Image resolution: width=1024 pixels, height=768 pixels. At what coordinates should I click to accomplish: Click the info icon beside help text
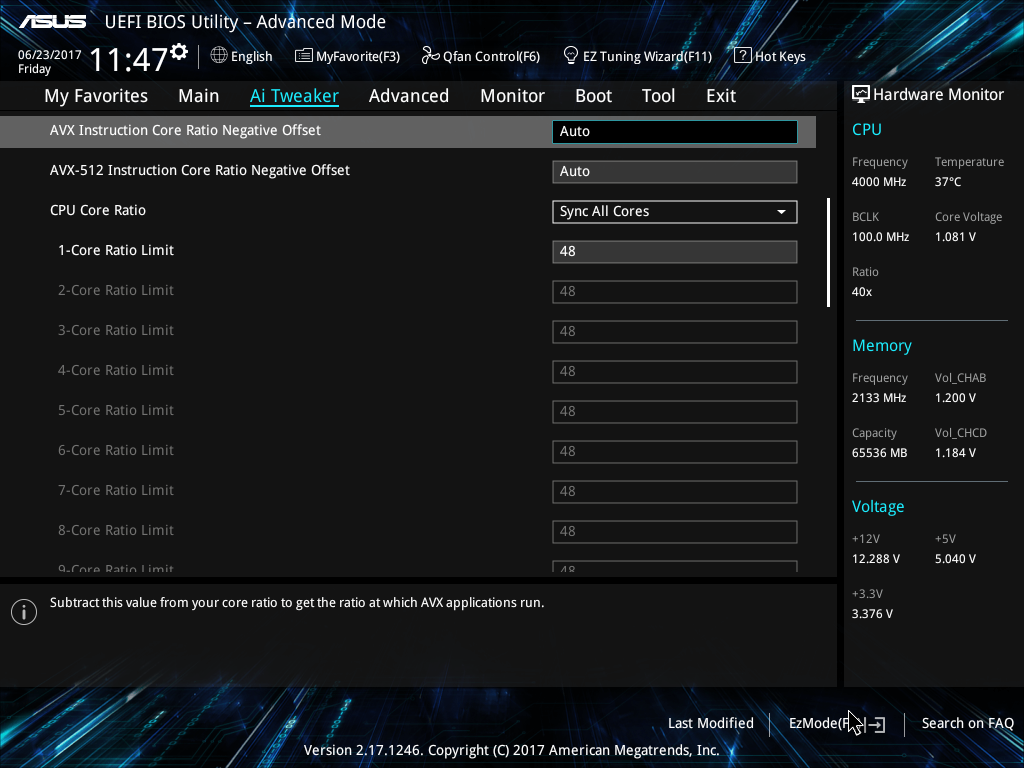(24, 612)
